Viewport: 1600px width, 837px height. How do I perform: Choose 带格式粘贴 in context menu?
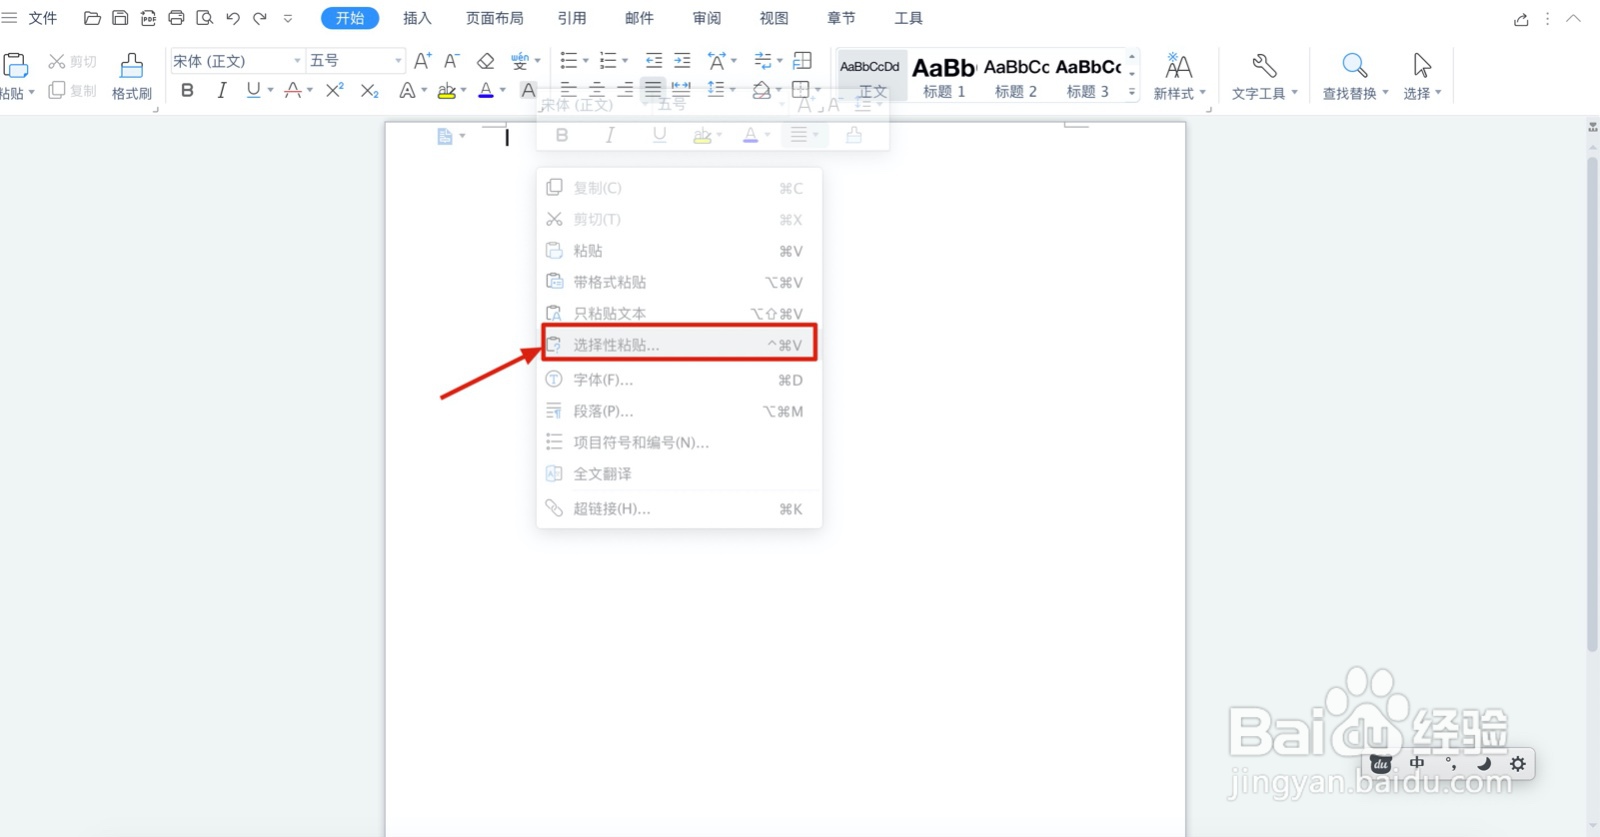[x=679, y=282]
